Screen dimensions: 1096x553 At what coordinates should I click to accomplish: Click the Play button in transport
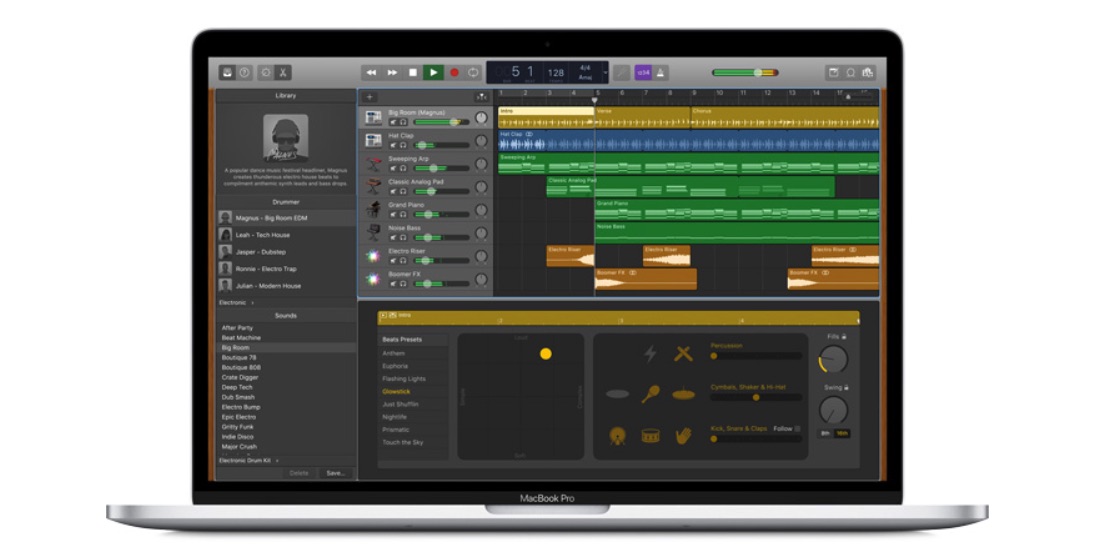pos(433,73)
